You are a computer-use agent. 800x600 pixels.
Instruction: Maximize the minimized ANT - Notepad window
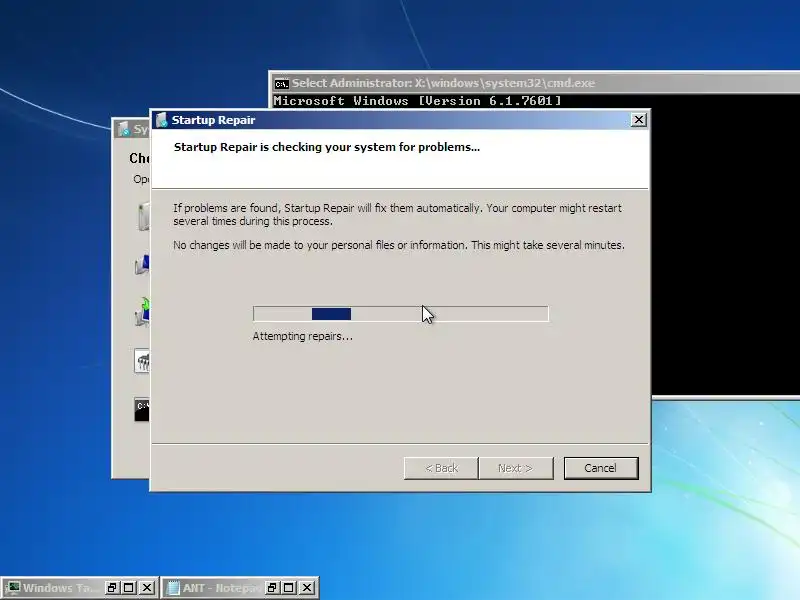pyautogui.click(x=289, y=588)
